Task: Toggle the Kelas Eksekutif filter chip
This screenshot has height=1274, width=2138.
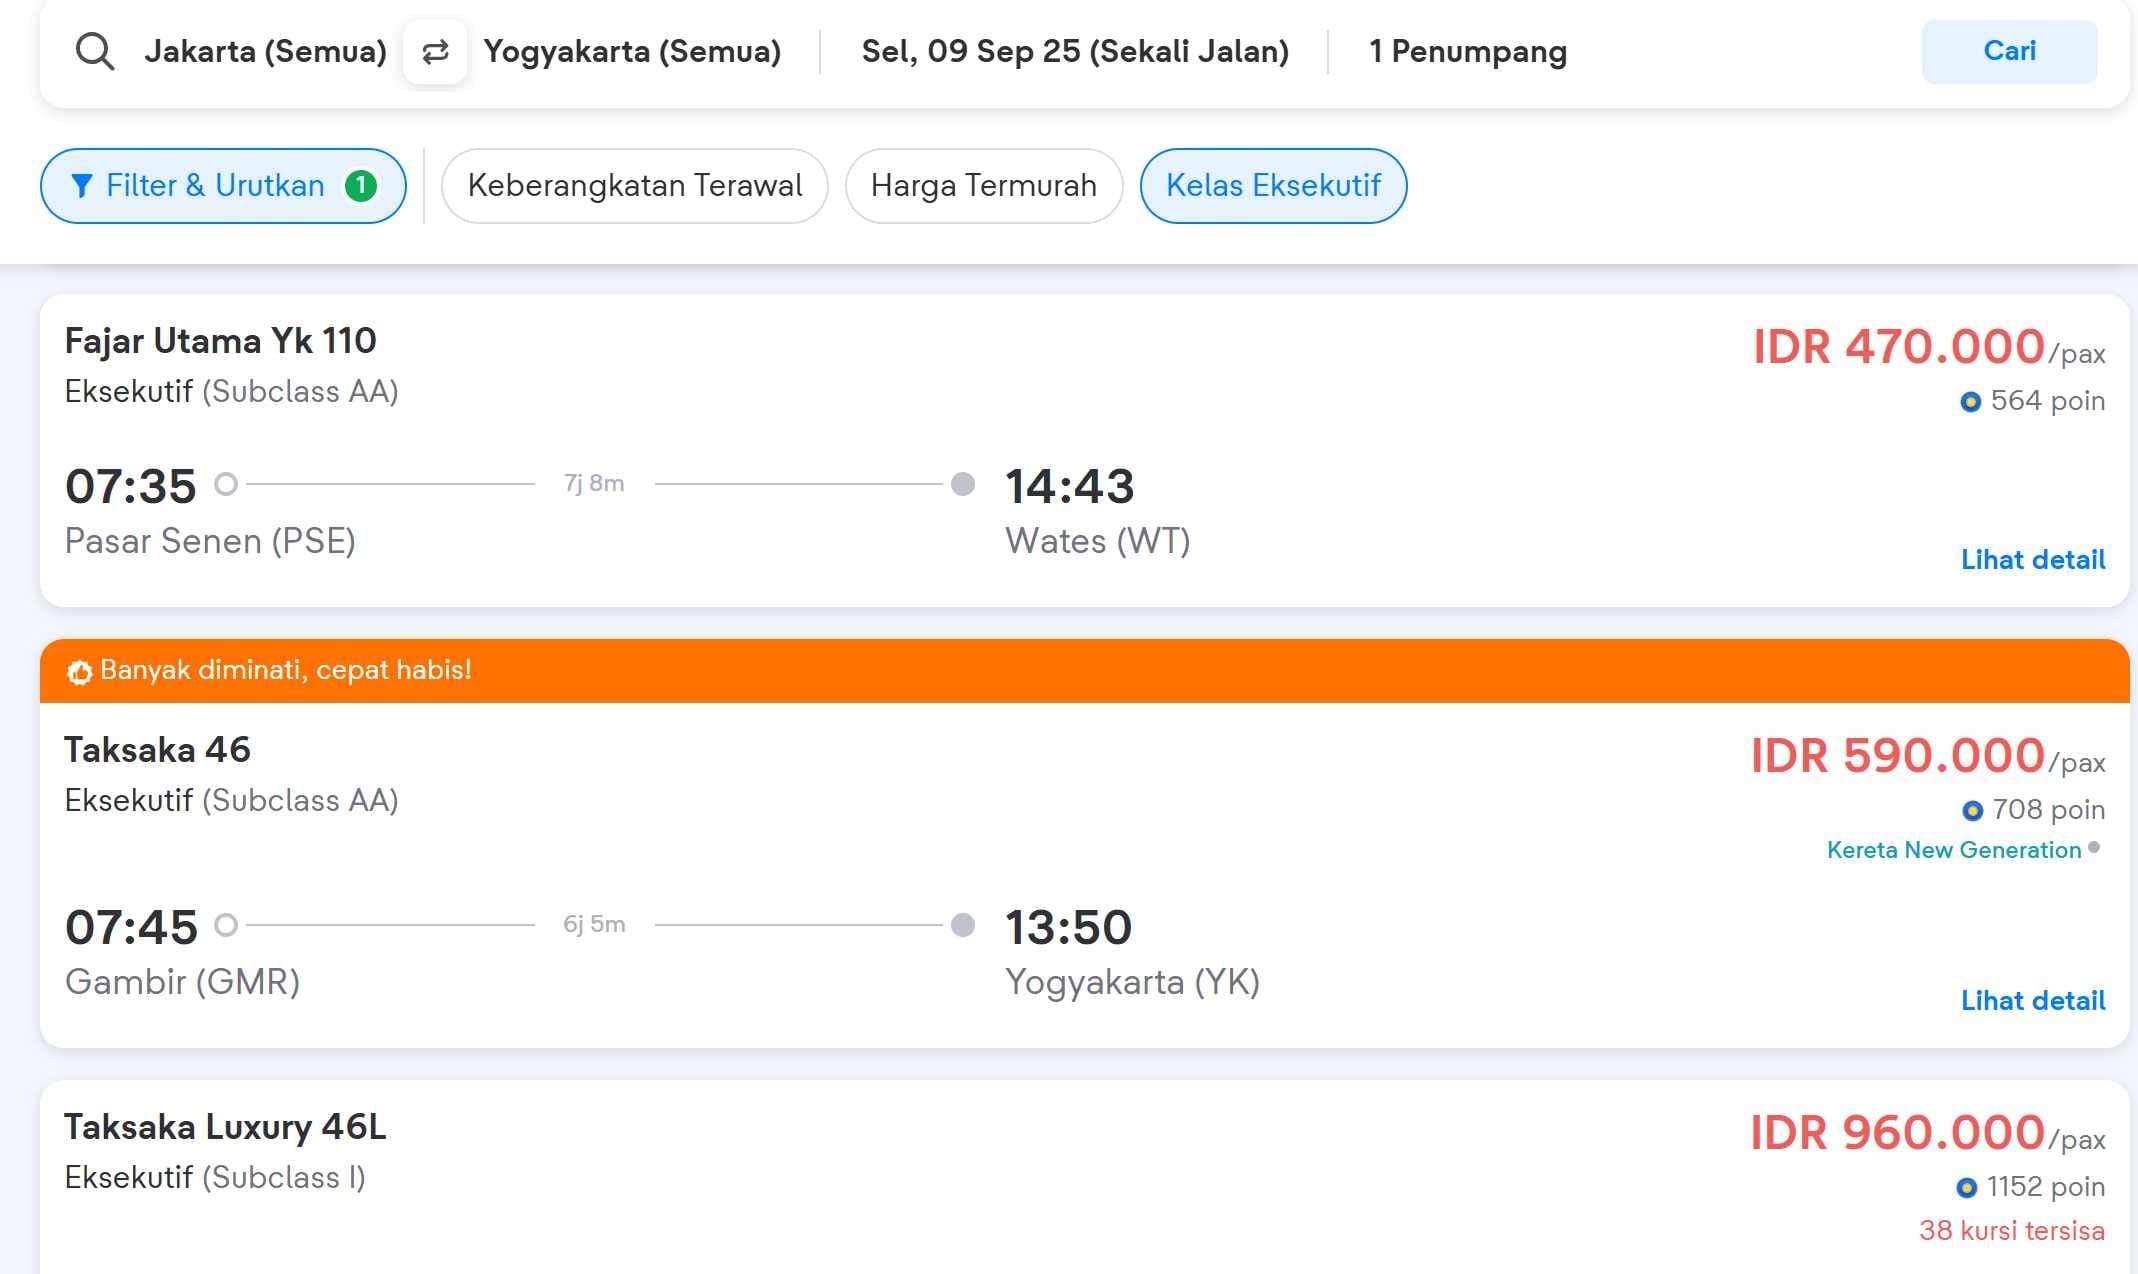Action: pyautogui.click(x=1273, y=186)
